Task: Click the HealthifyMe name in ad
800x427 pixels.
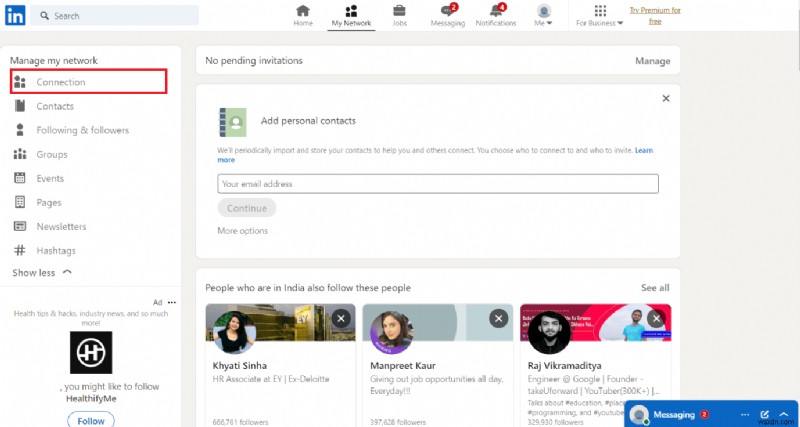Action: [91, 399]
